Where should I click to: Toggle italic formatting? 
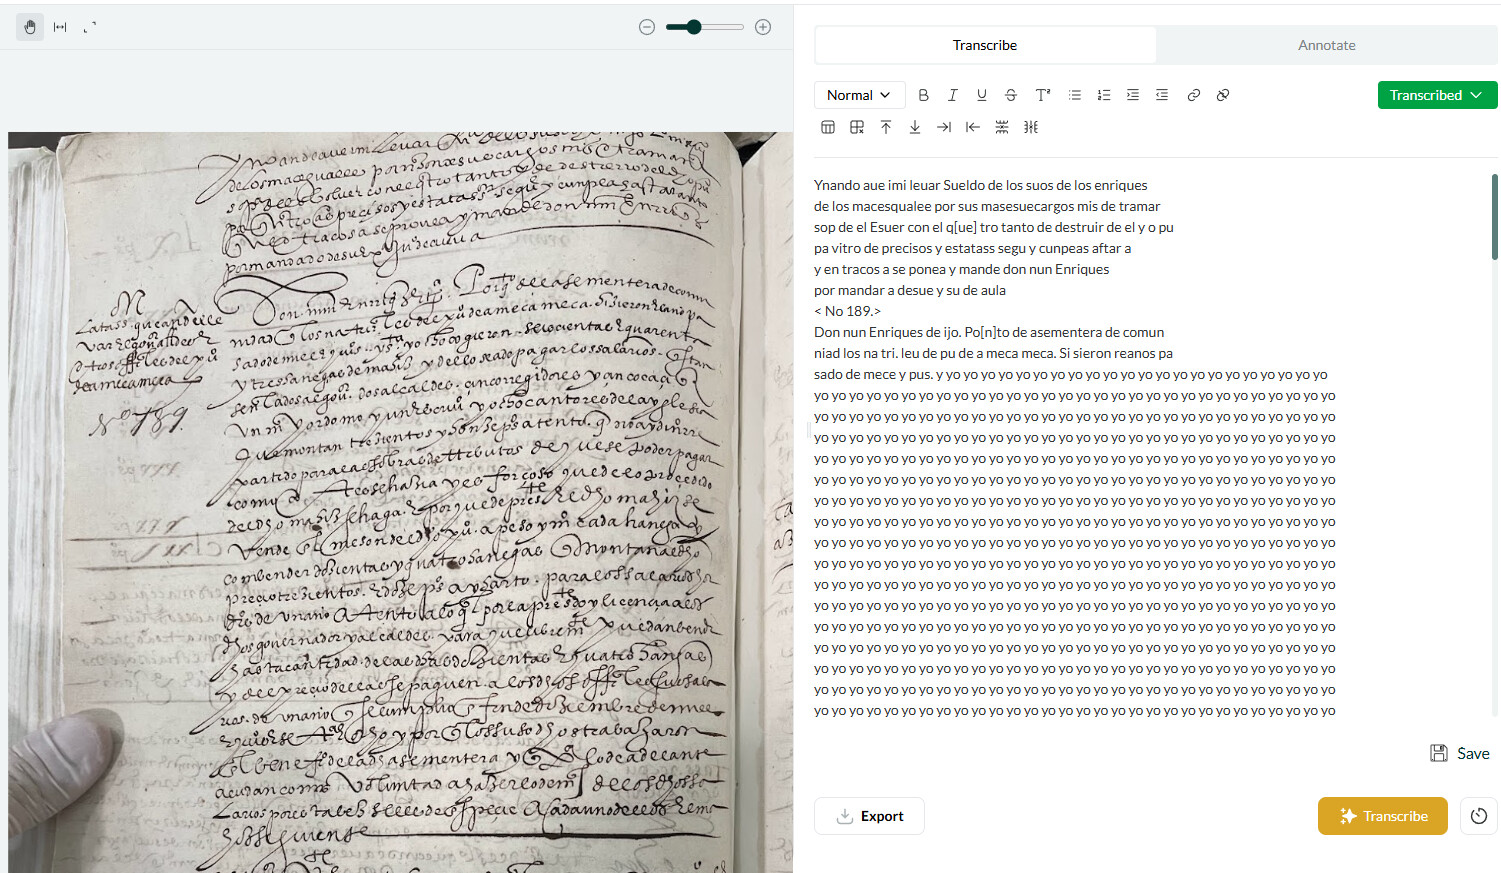pos(952,95)
